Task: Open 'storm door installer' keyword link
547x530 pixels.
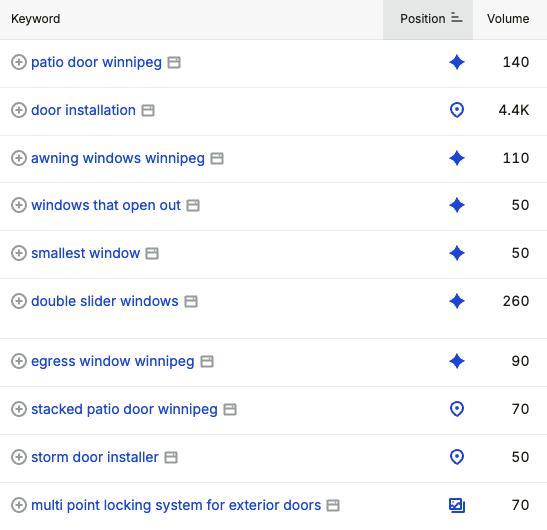Action: pos(95,457)
